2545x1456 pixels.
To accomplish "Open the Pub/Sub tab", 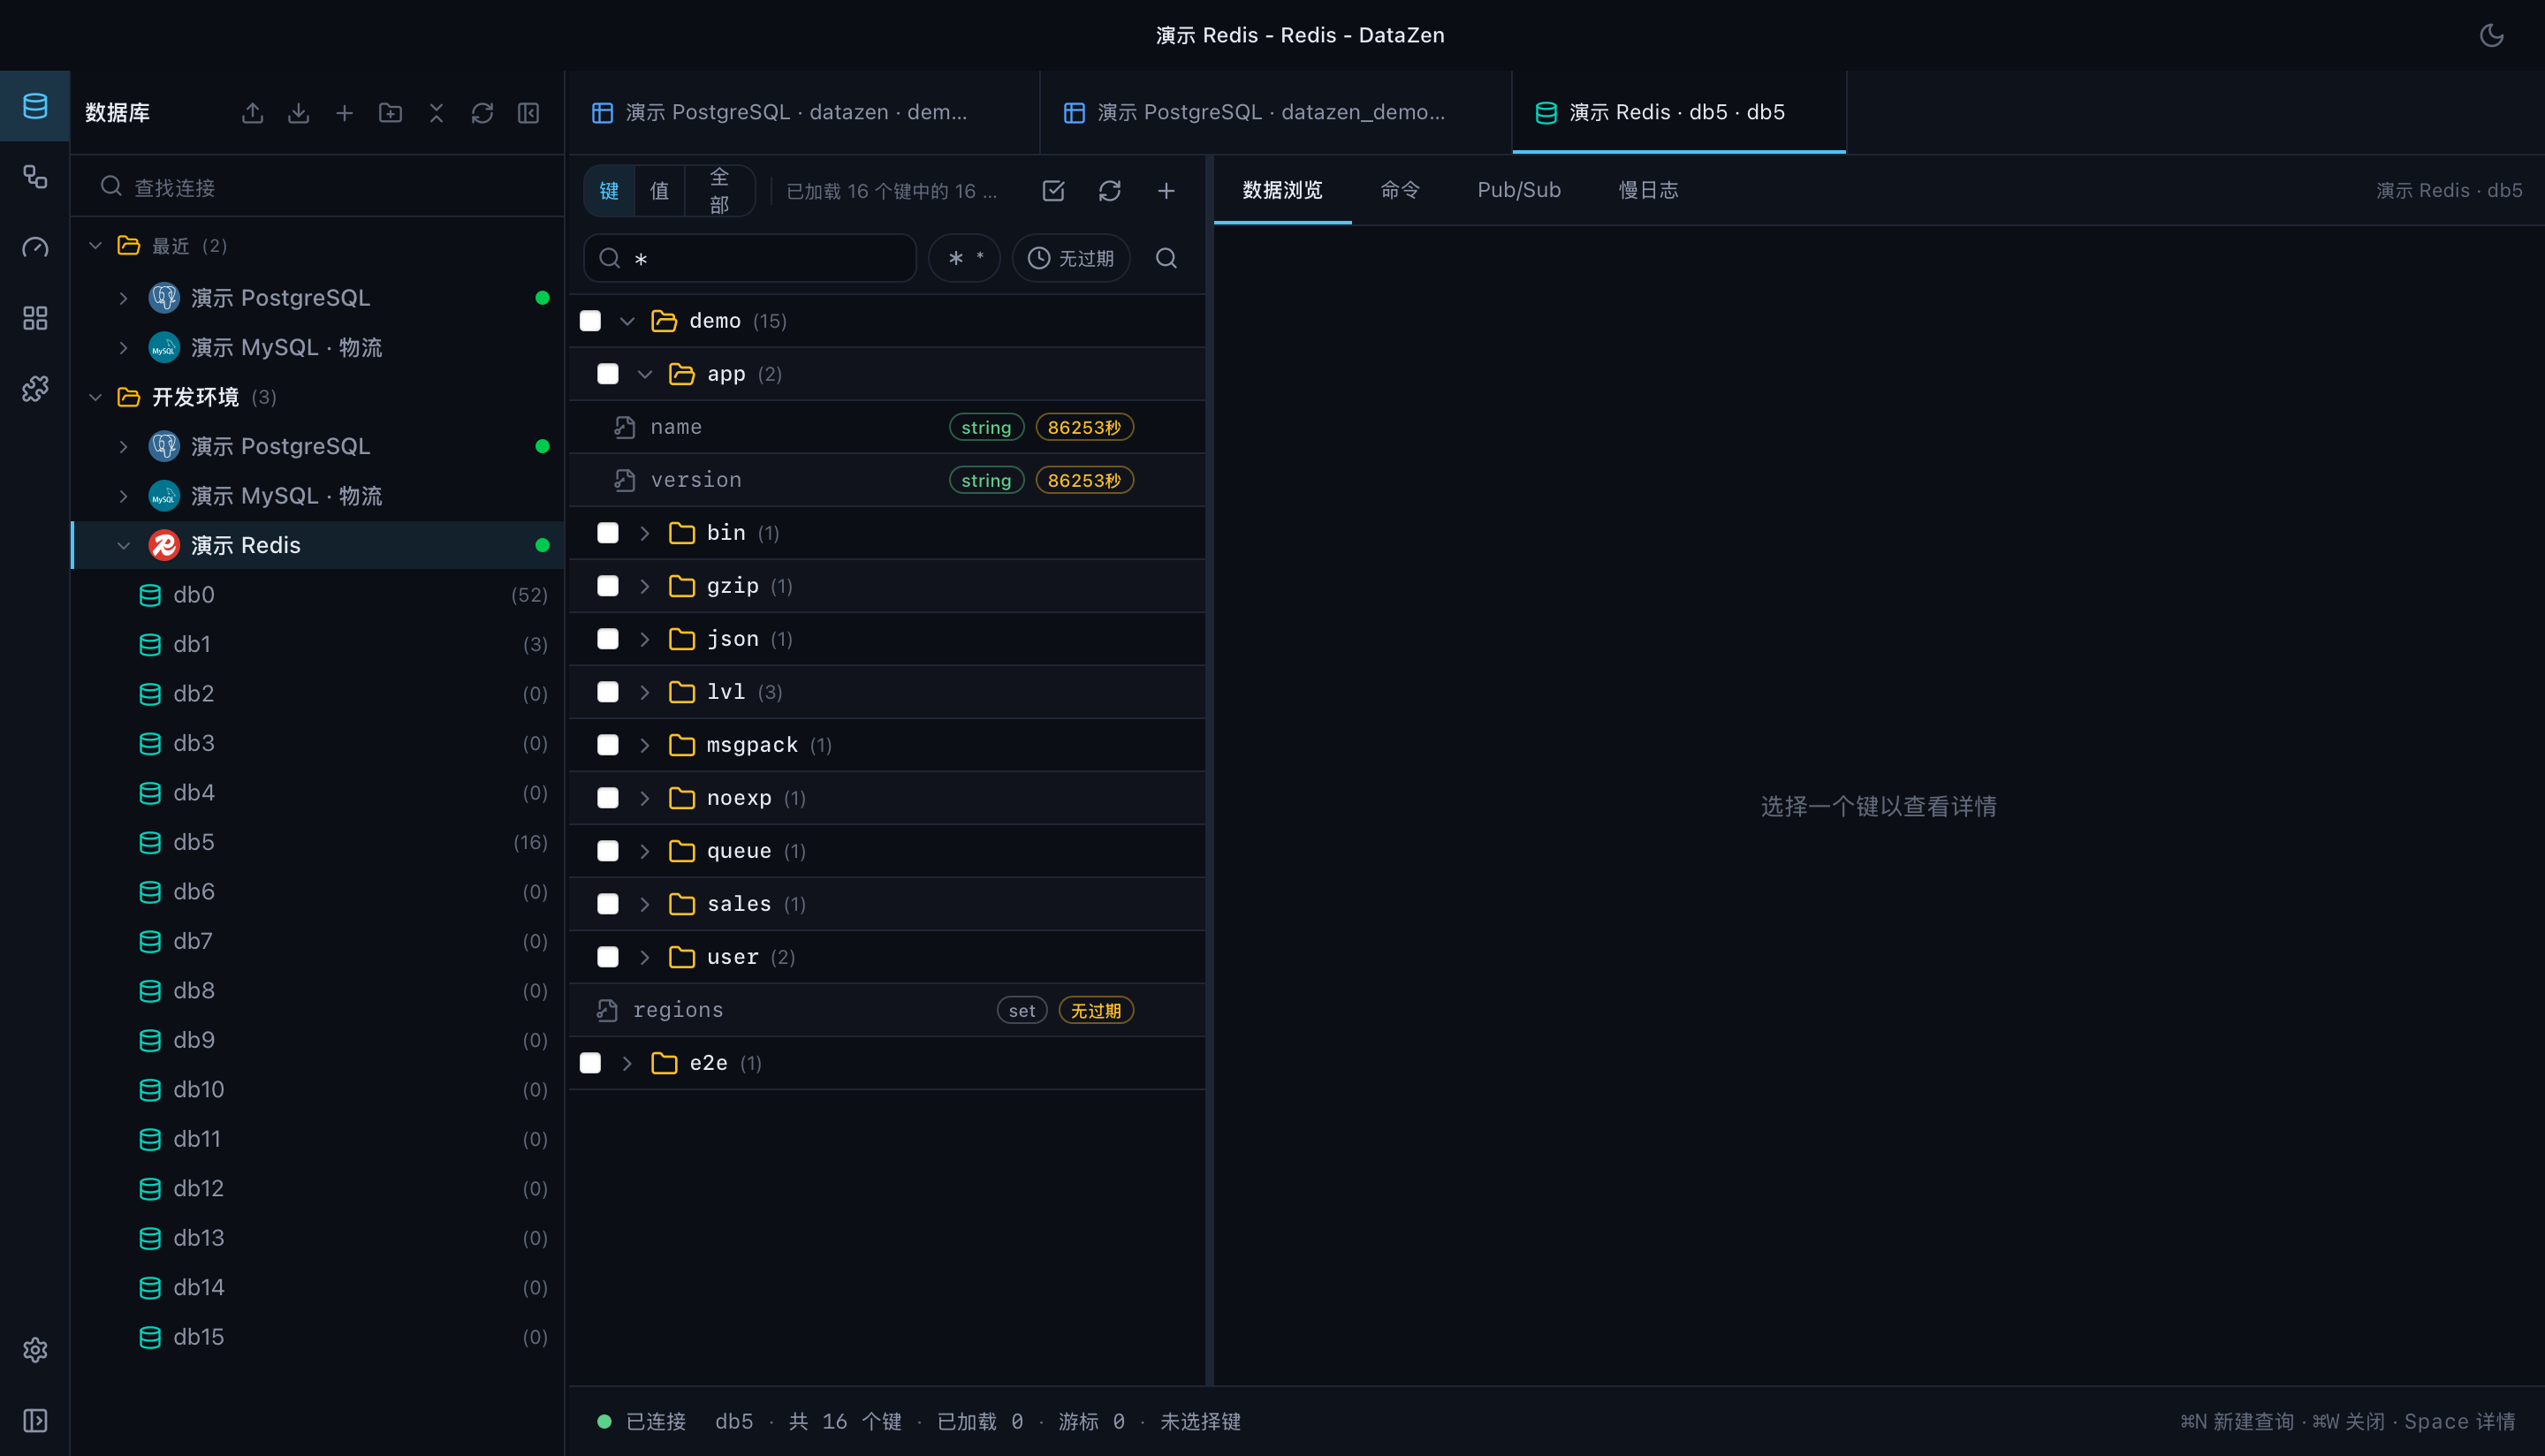I will pyautogui.click(x=1519, y=190).
